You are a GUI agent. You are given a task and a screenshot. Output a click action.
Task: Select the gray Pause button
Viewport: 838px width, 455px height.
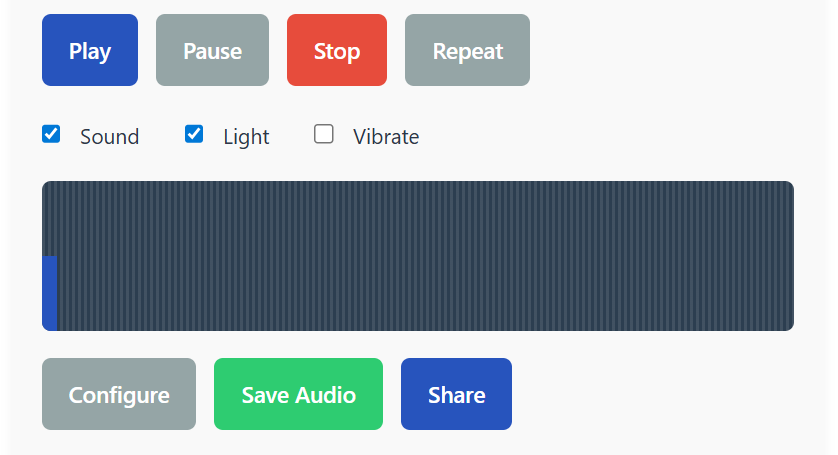tap(212, 50)
